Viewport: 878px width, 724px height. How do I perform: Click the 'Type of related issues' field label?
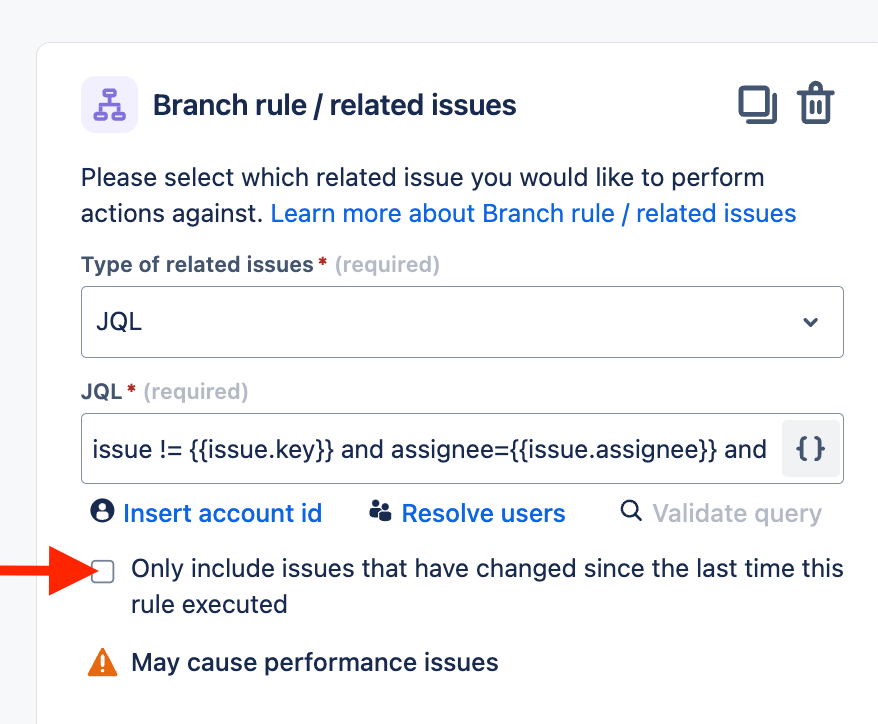pos(197,264)
